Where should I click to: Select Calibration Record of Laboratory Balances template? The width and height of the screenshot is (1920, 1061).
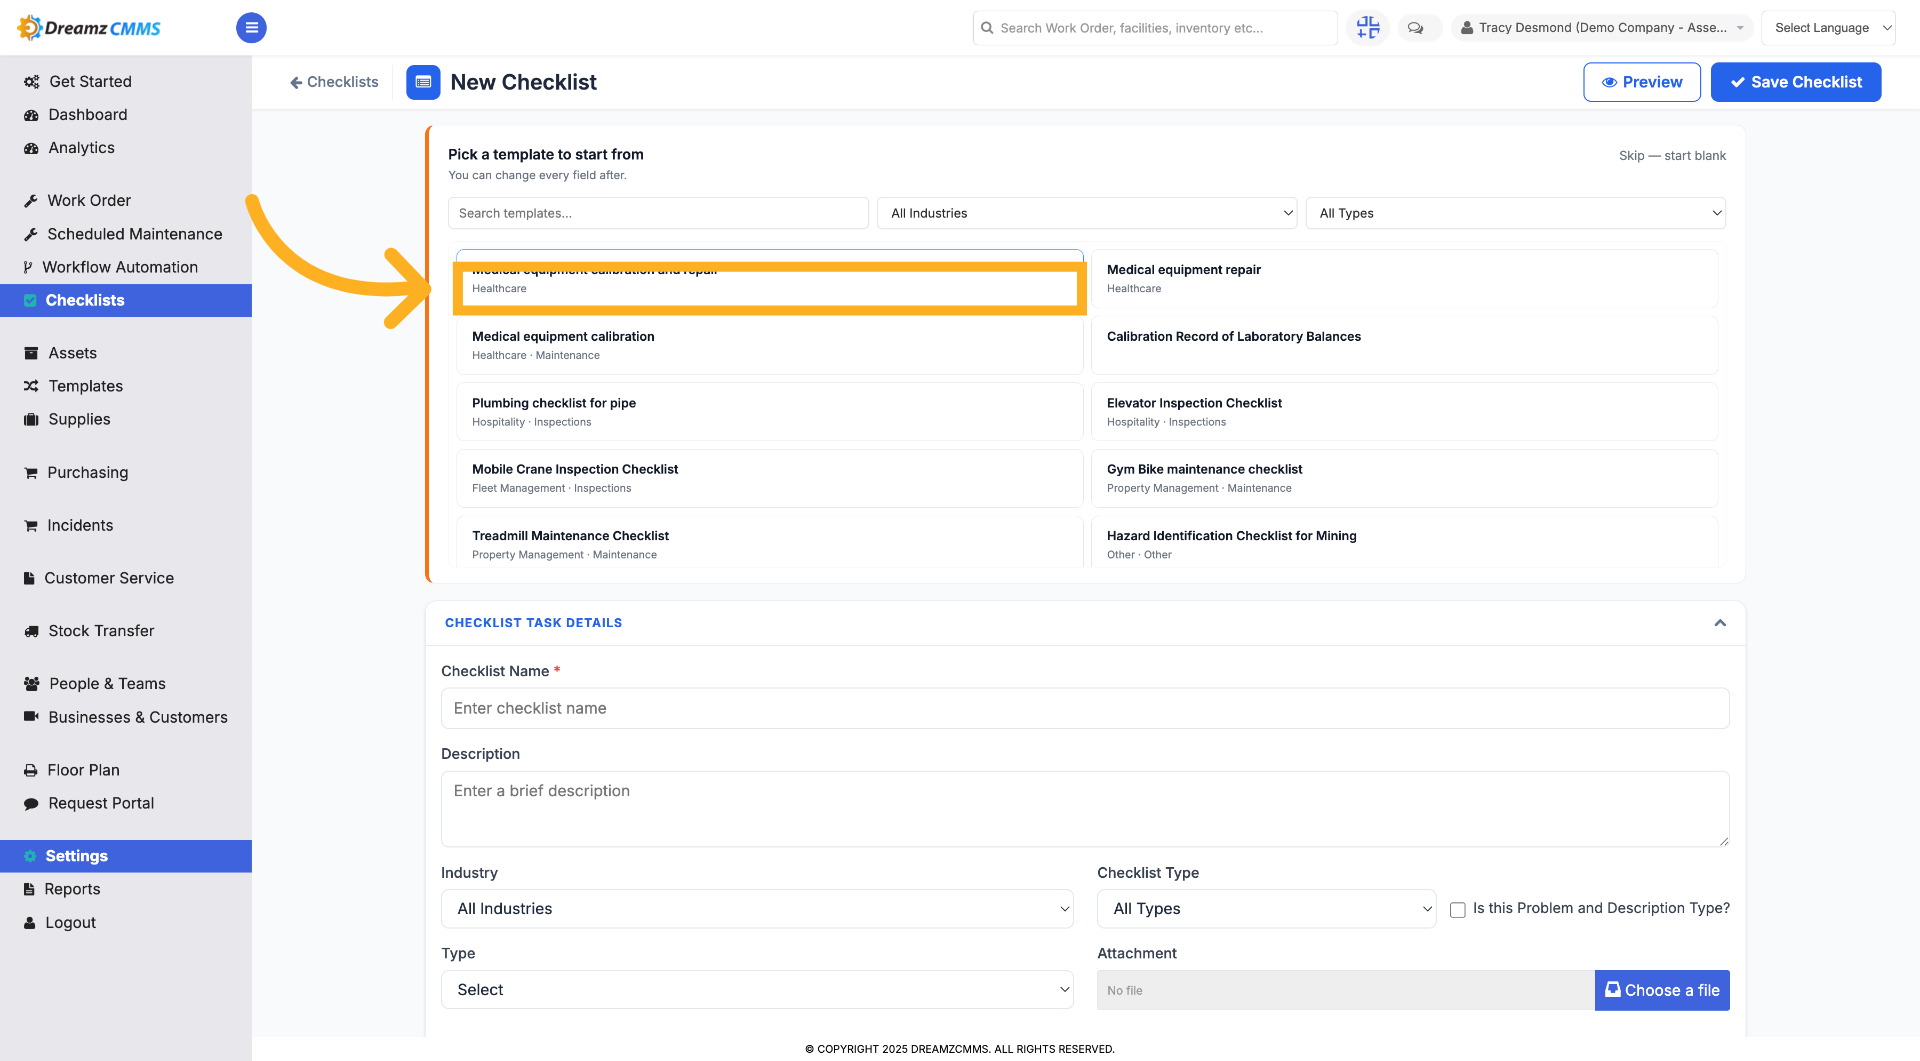click(1404, 346)
